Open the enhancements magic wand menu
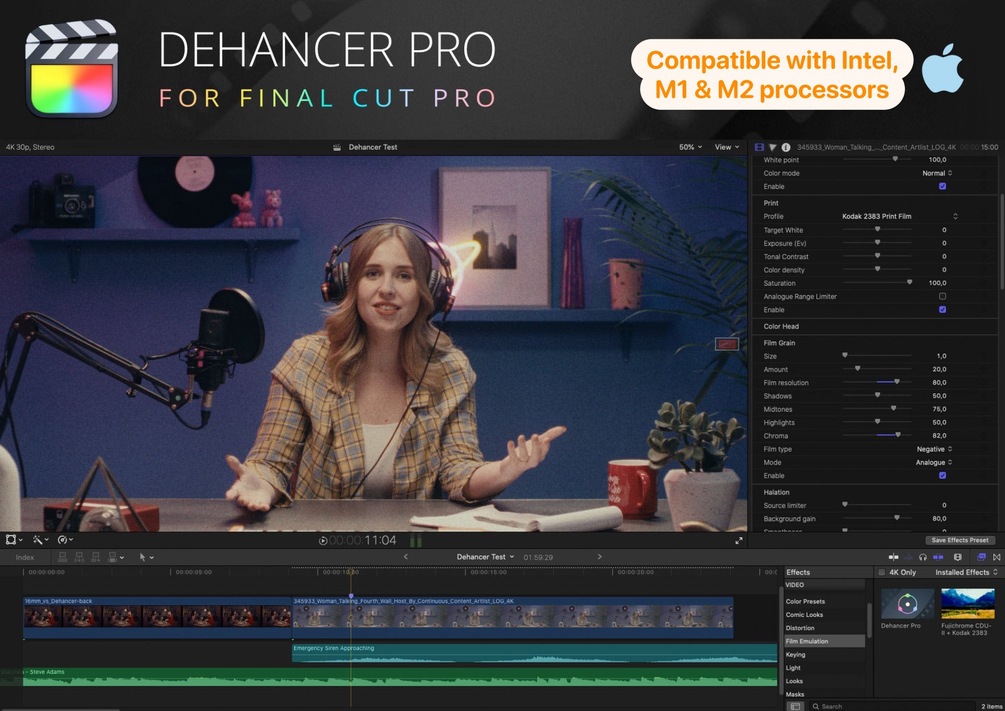Screen dimensions: 1005x711 click(x=38, y=540)
